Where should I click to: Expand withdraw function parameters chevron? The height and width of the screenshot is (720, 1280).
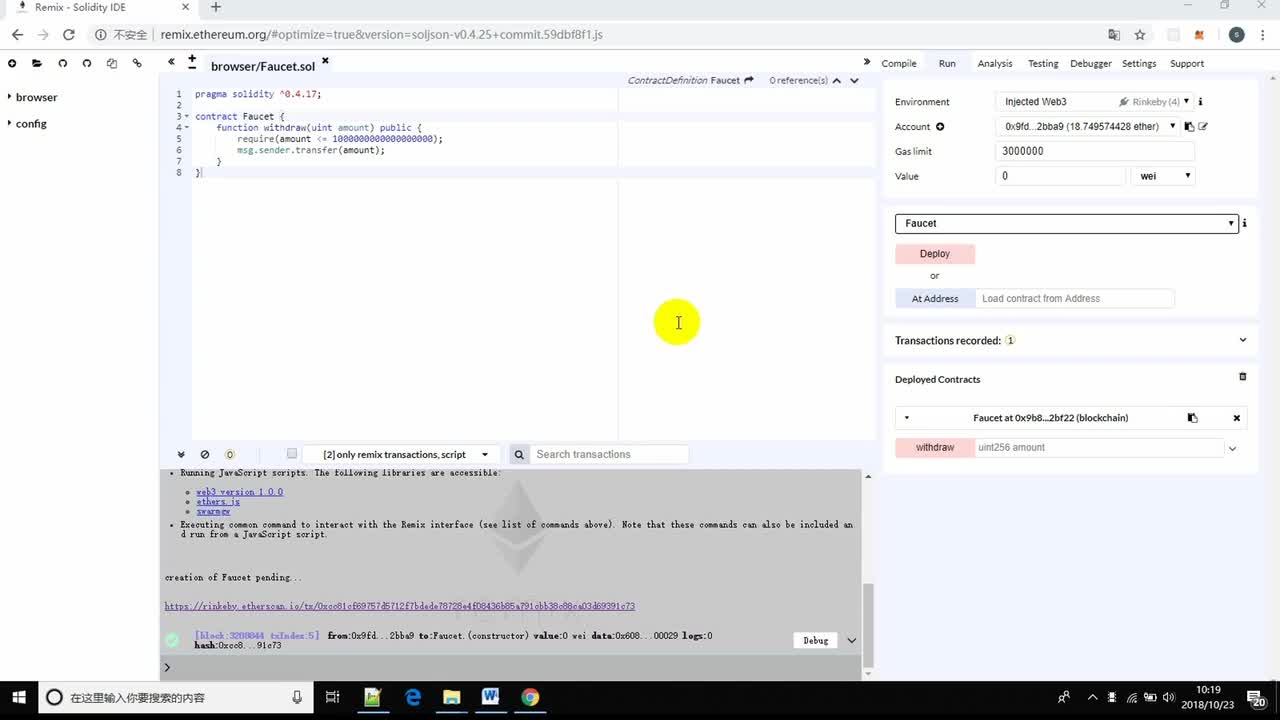[x=1232, y=448]
